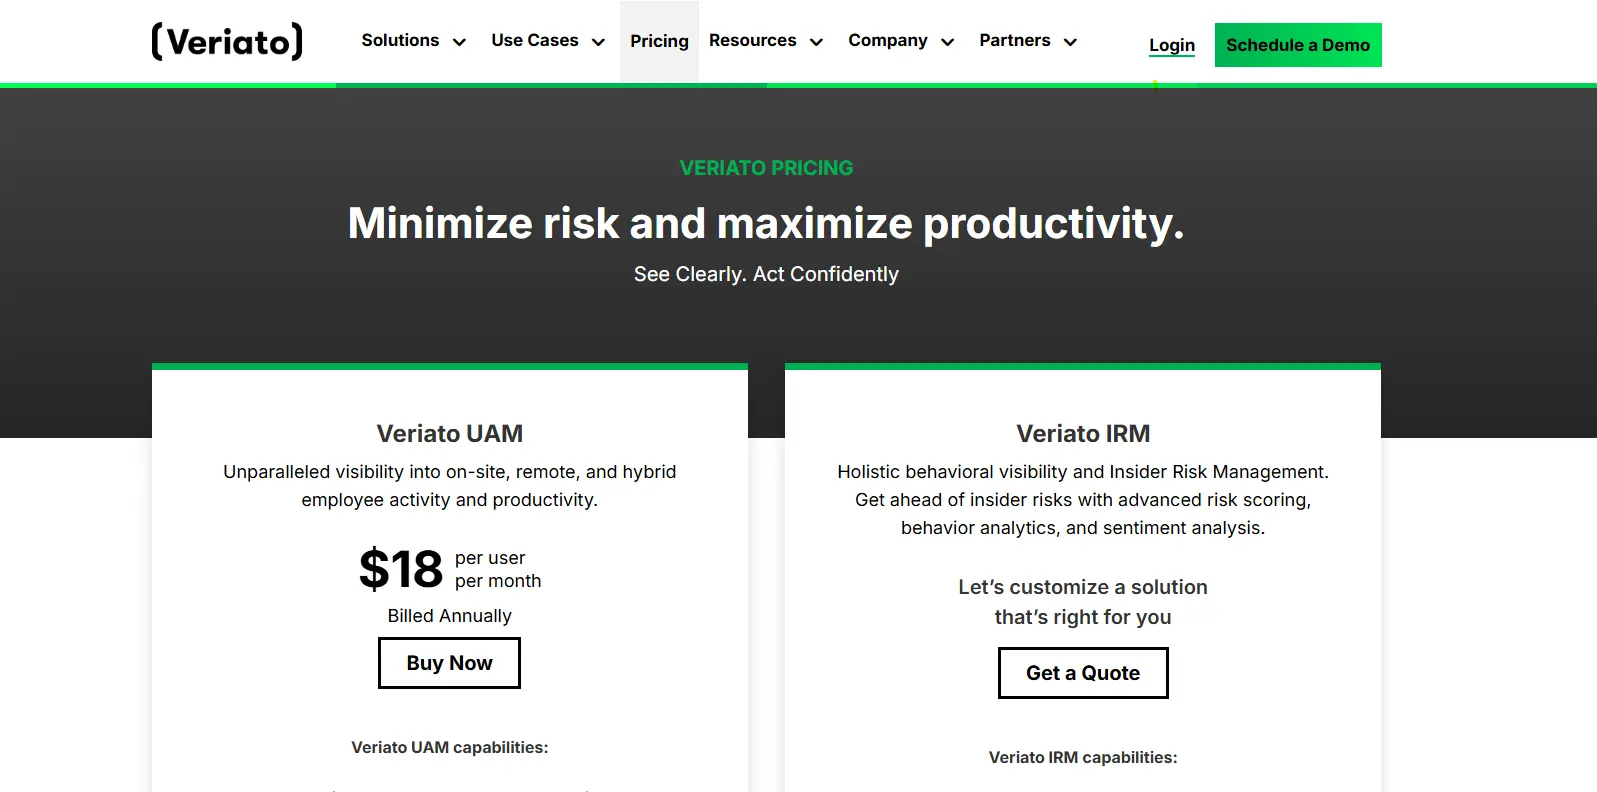This screenshot has width=1597, height=792.
Task: Expand the Resources dropdown chevron
Action: tap(816, 42)
